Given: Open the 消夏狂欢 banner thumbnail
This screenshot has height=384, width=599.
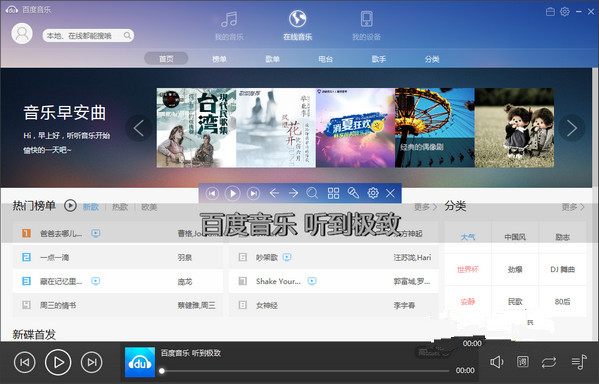Looking at the screenshot, I should pyautogui.click(x=355, y=128).
